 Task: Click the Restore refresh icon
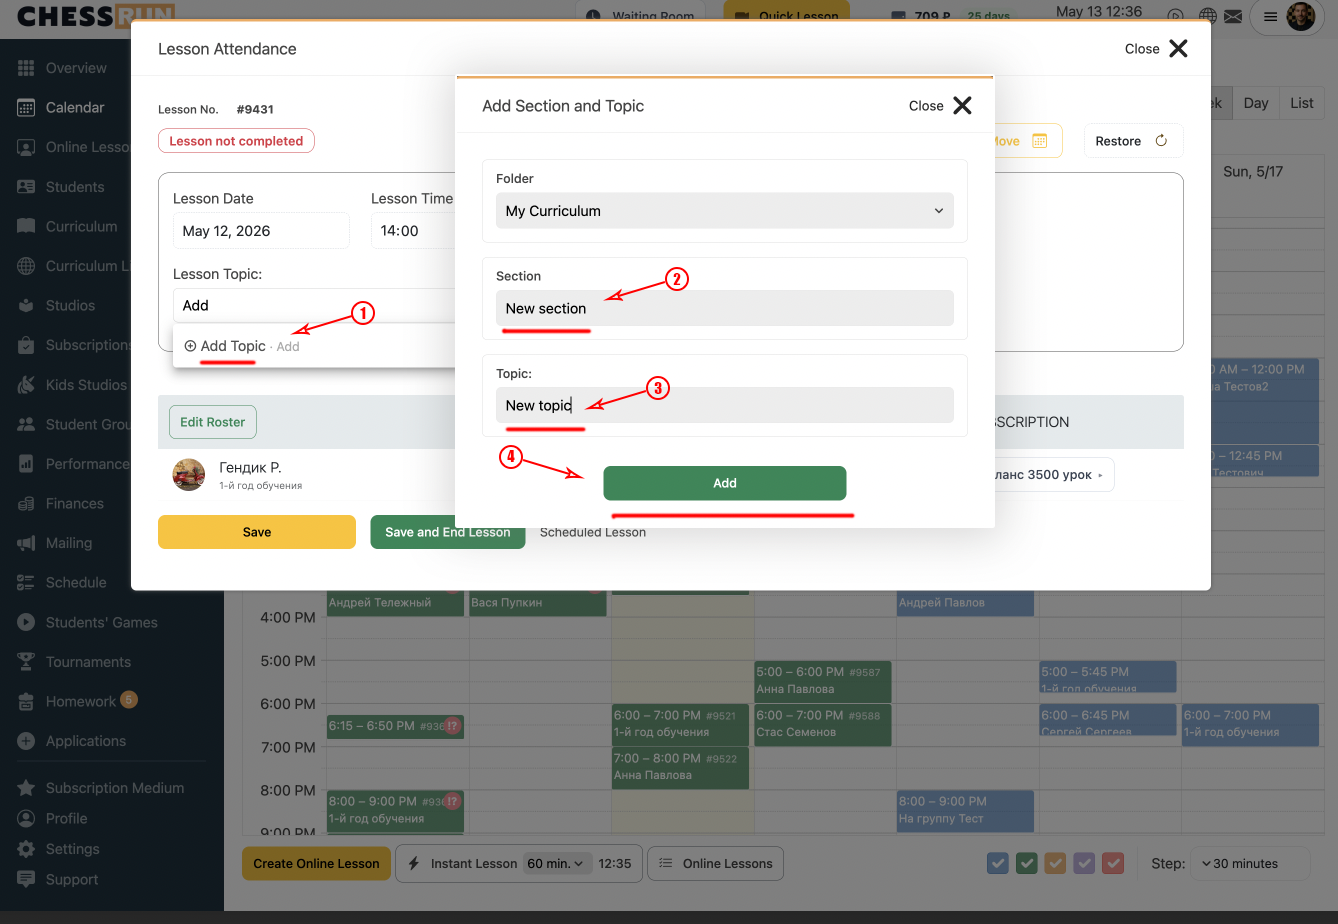[1161, 141]
